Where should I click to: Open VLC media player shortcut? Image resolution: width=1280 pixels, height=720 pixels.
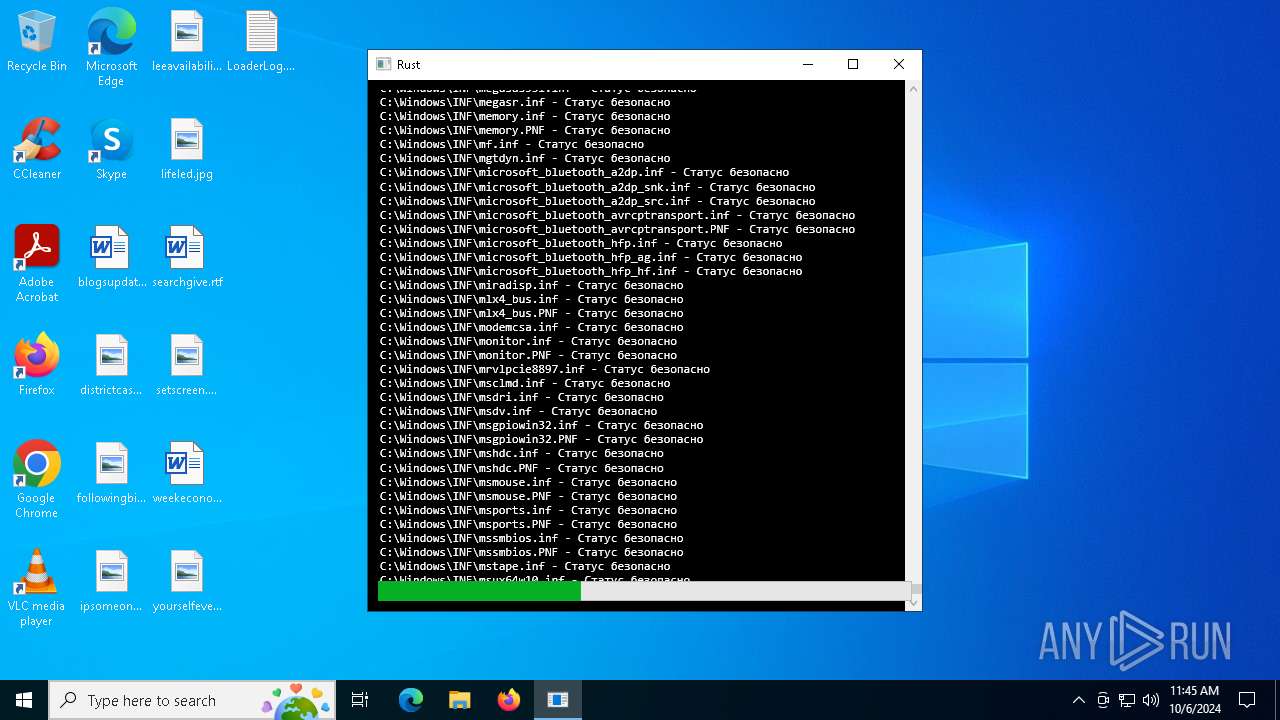point(37,588)
